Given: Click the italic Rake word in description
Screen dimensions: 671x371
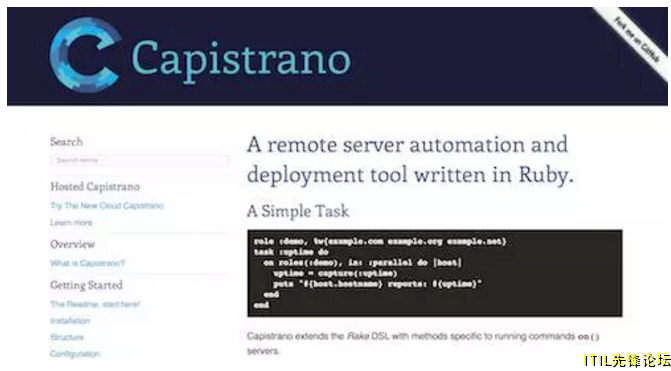Looking at the screenshot, I should (353, 336).
